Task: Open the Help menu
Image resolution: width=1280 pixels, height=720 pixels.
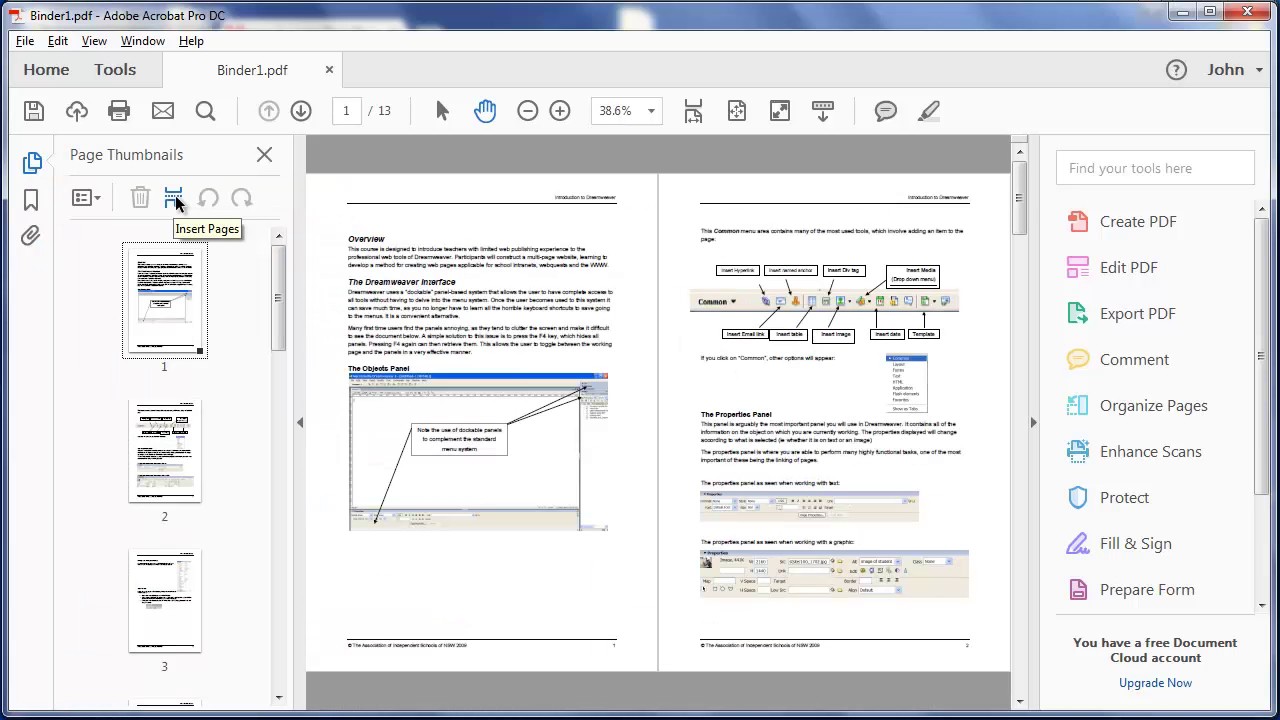Action: [x=191, y=41]
